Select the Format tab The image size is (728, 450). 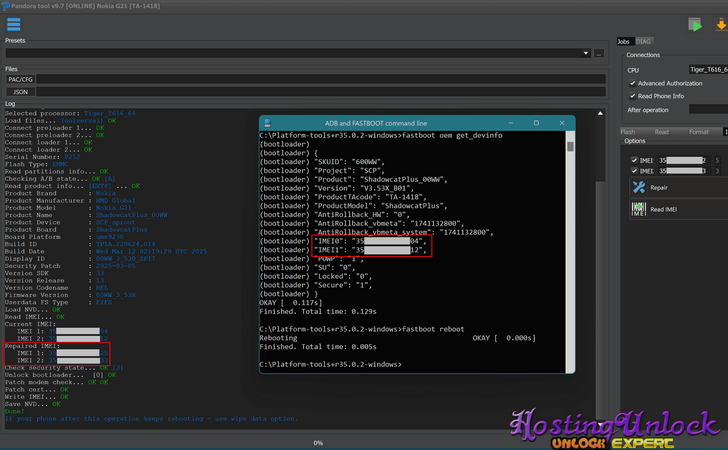point(698,132)
